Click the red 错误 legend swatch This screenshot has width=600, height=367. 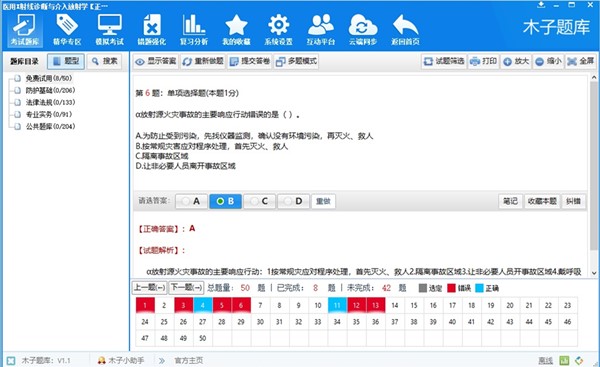pyautogui.click(x=452, y=288)
